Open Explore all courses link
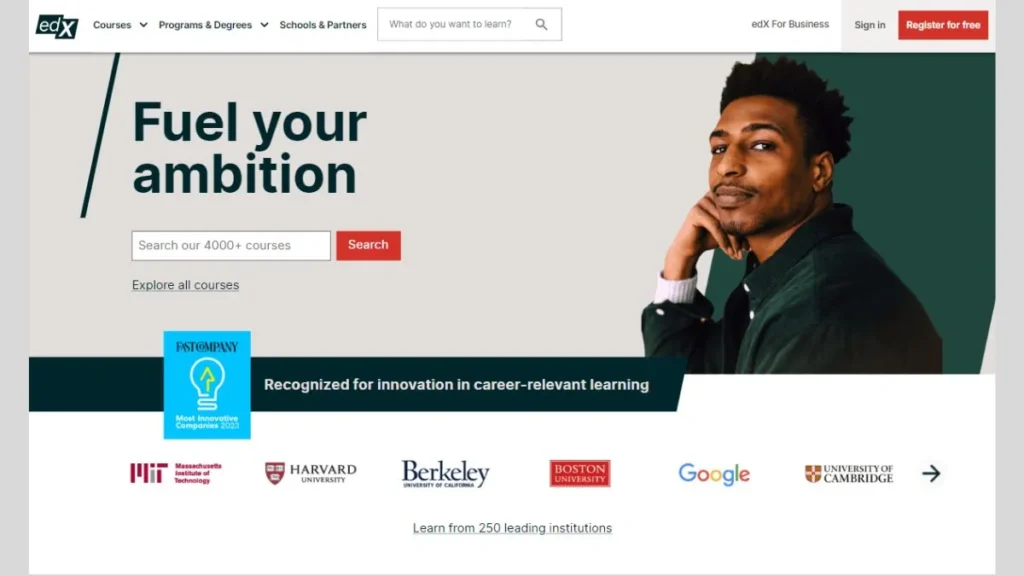 click(185, 285)
